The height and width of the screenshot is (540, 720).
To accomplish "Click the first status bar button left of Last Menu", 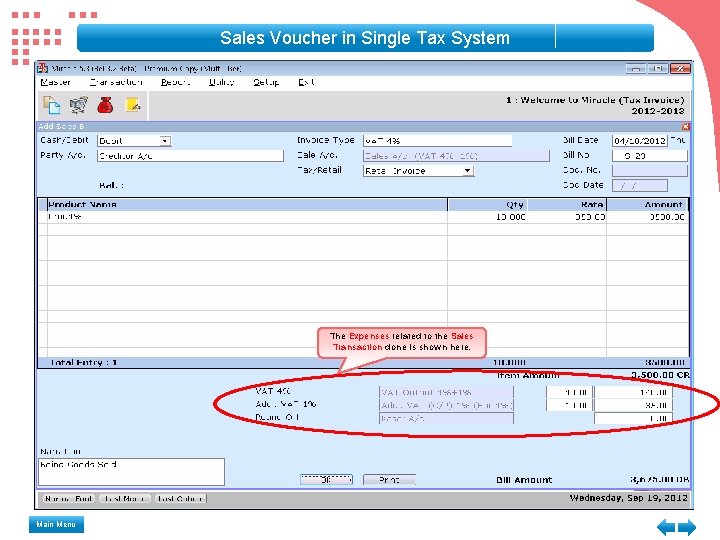I will pos(69,499).
